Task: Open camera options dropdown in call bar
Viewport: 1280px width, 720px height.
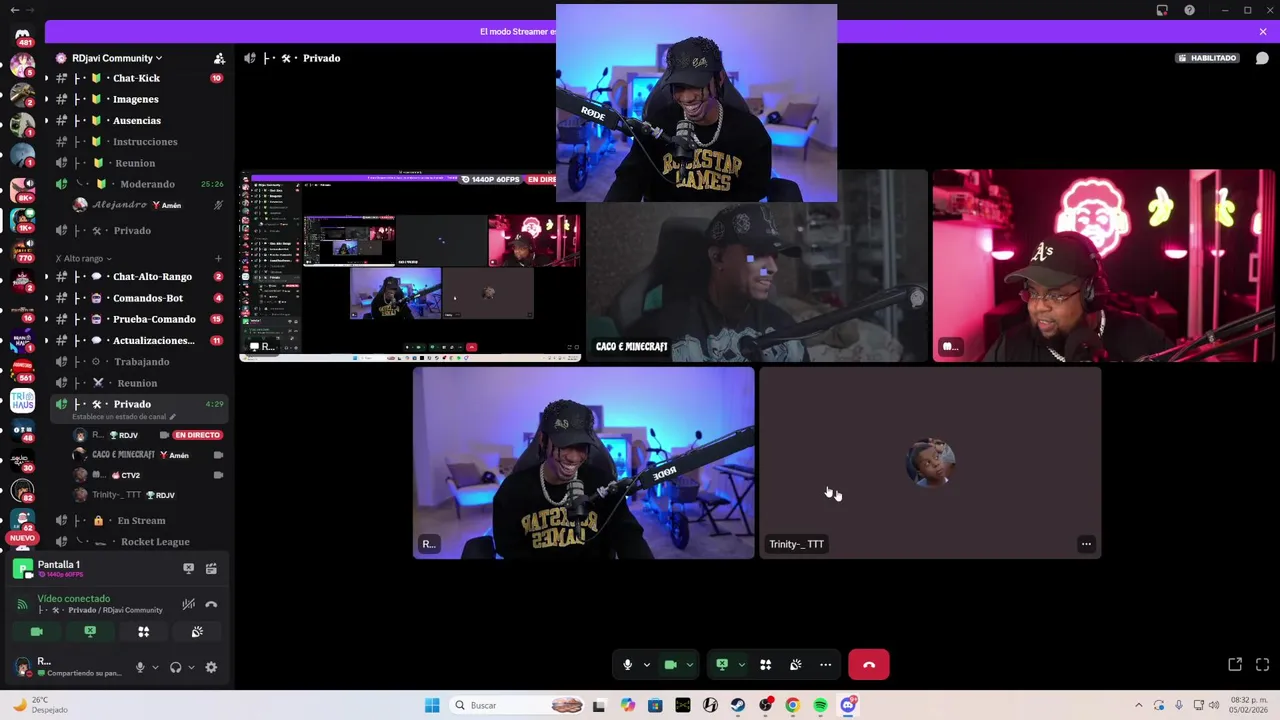Action: 689,665
